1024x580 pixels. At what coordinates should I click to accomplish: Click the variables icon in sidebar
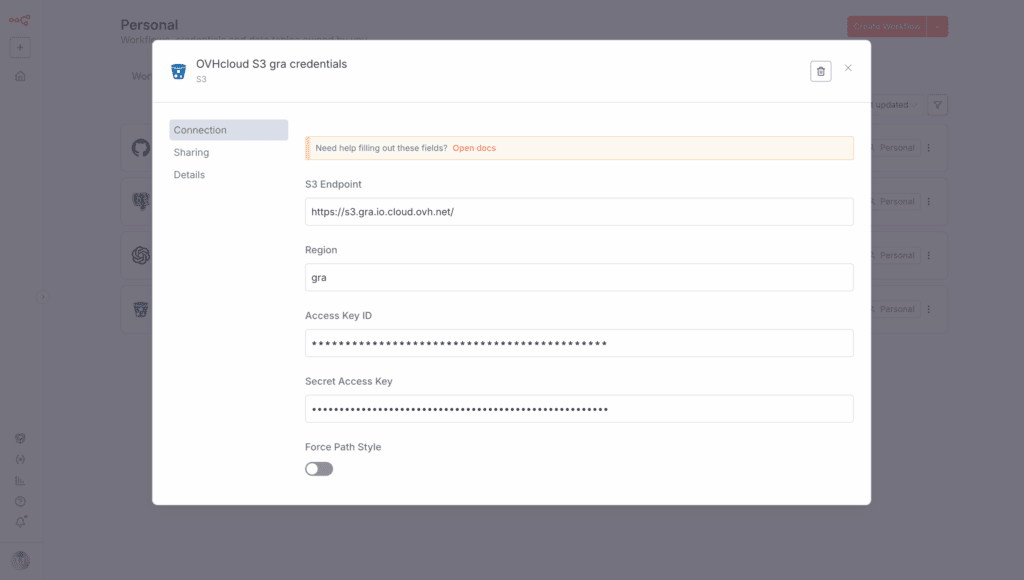20,460
